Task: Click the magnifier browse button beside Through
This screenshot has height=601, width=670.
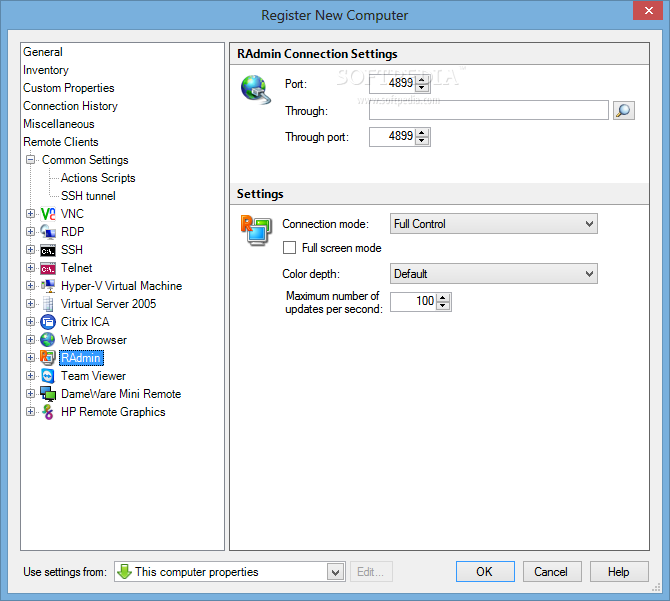Action: [x=623, y=111]
